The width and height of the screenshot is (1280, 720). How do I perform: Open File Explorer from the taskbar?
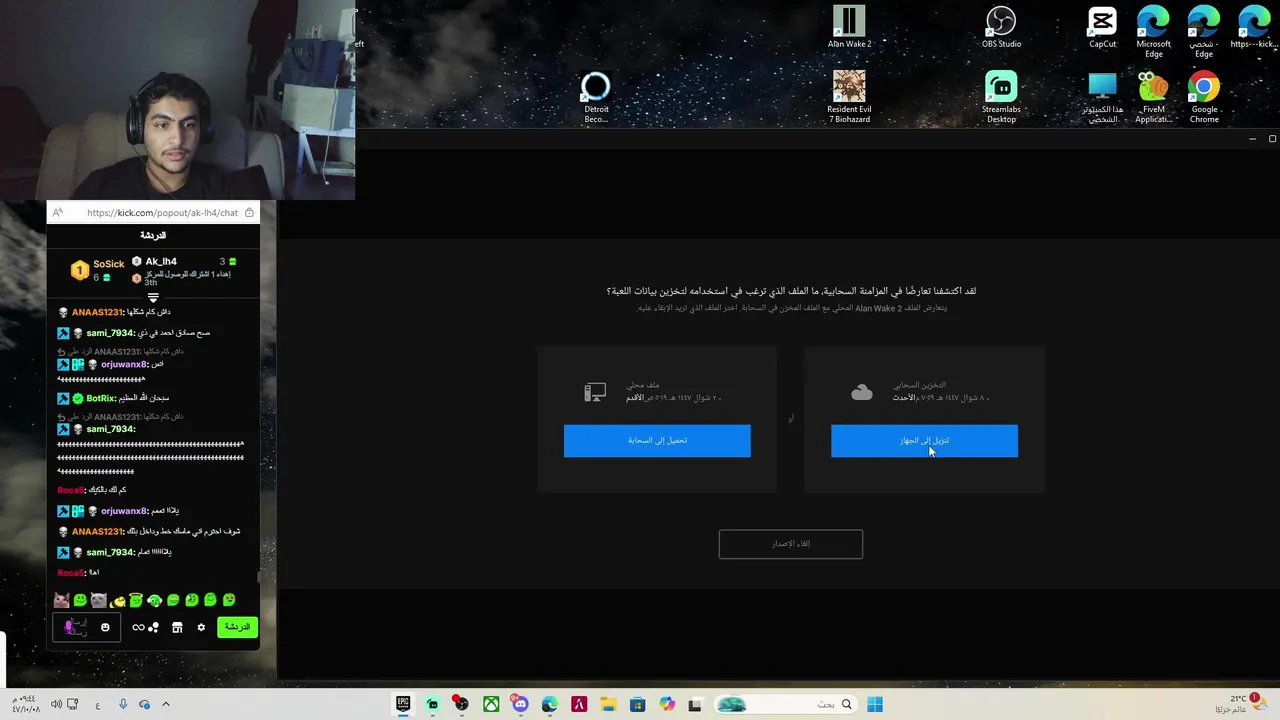608,705
